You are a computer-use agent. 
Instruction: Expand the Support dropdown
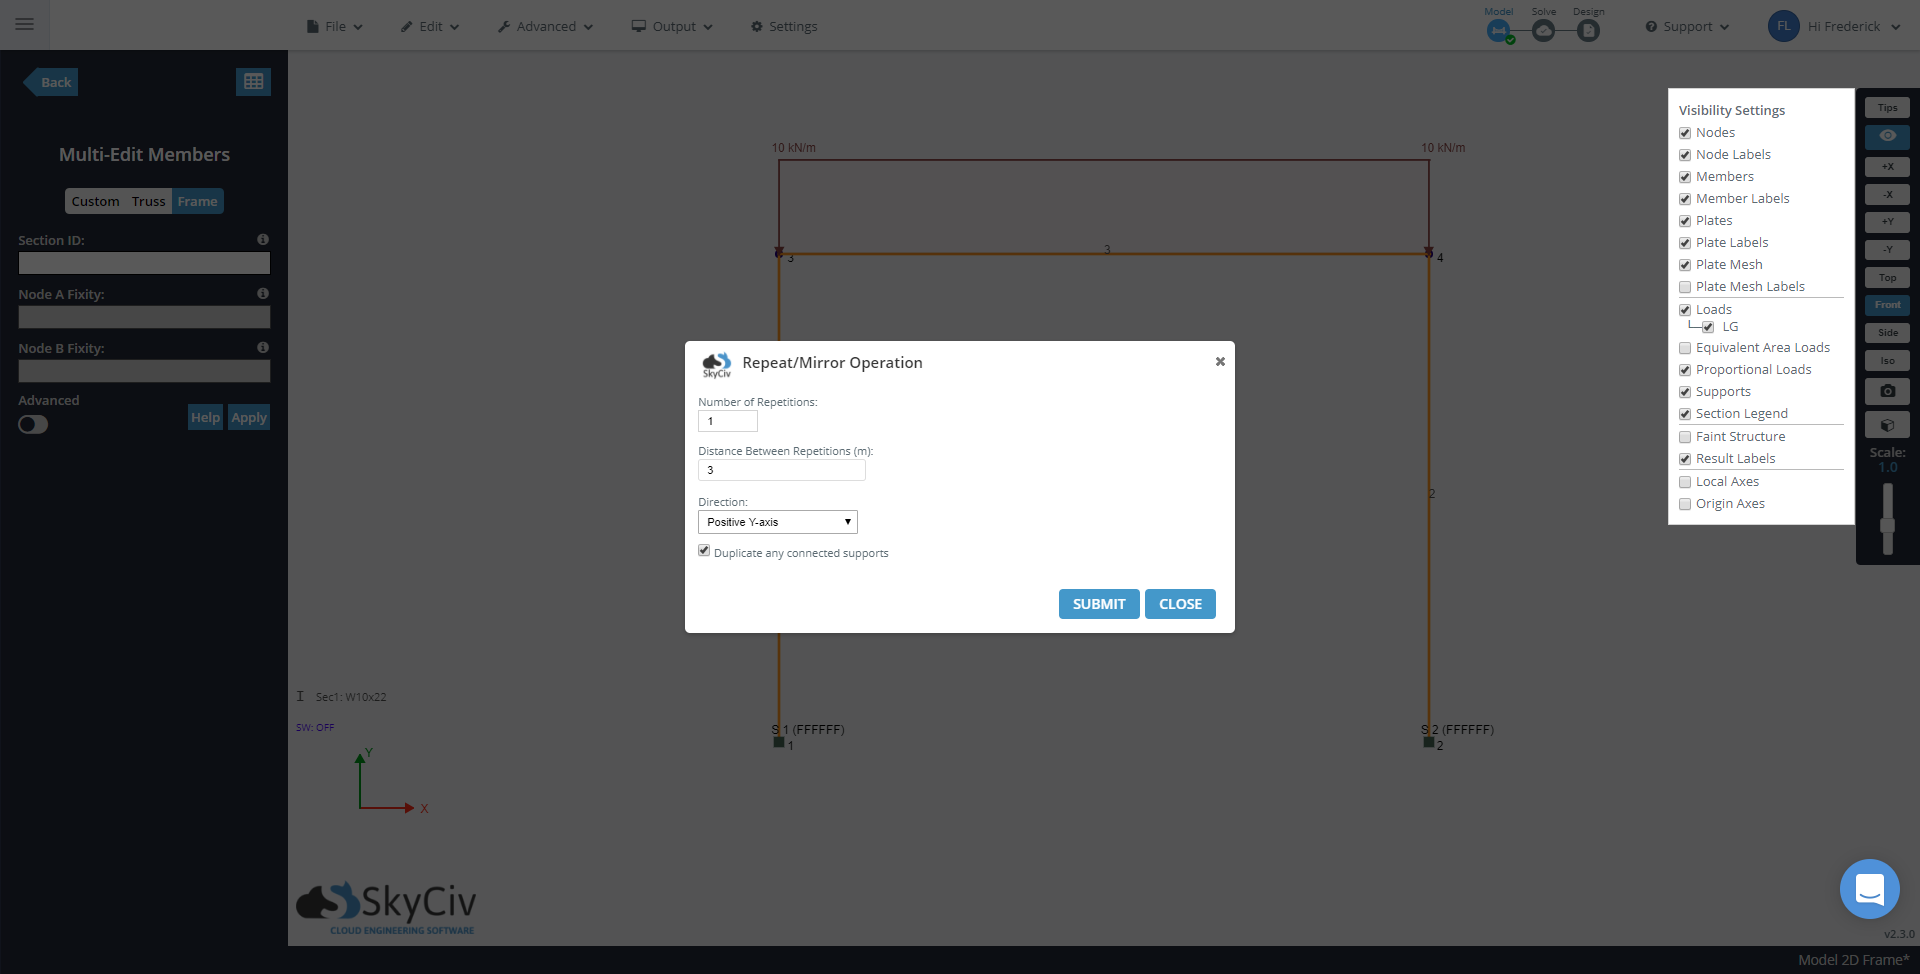(x=1687, y=27)
